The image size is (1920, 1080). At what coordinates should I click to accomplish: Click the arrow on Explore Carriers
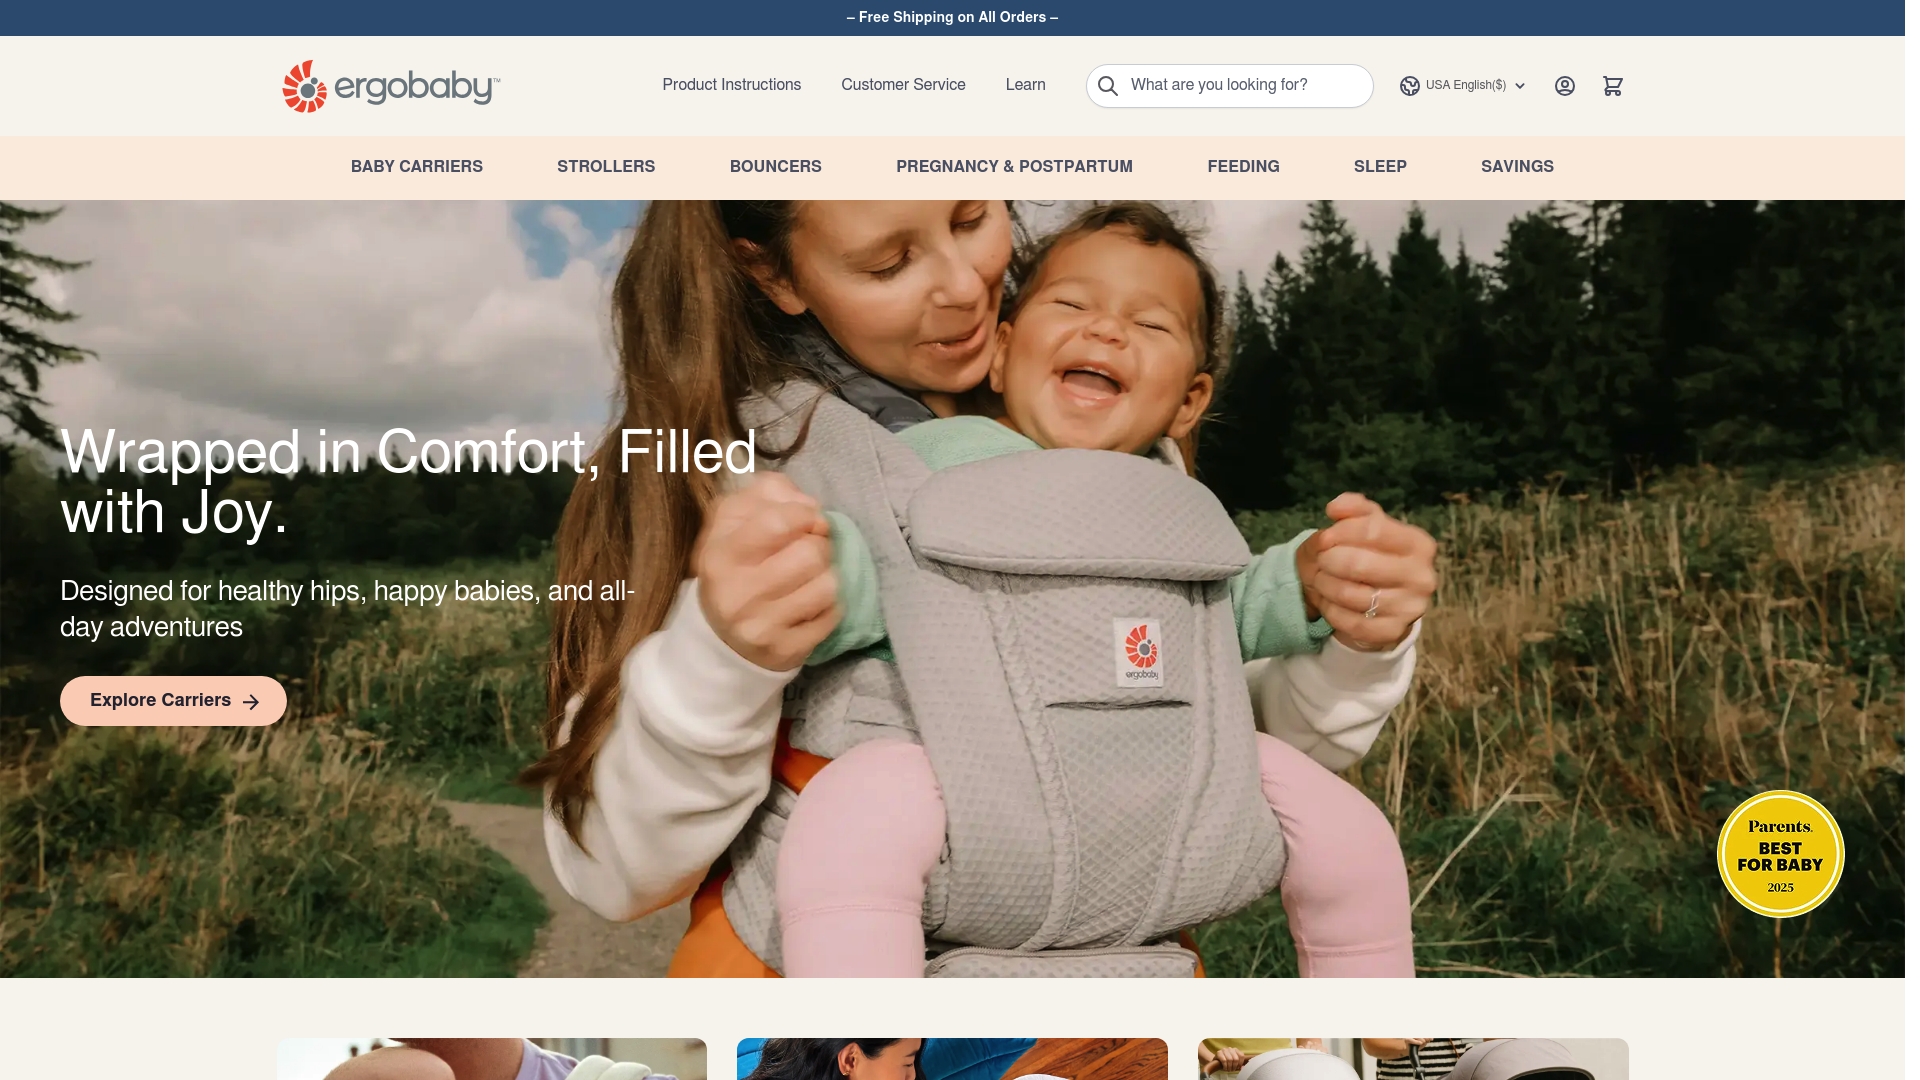[251, 702]
